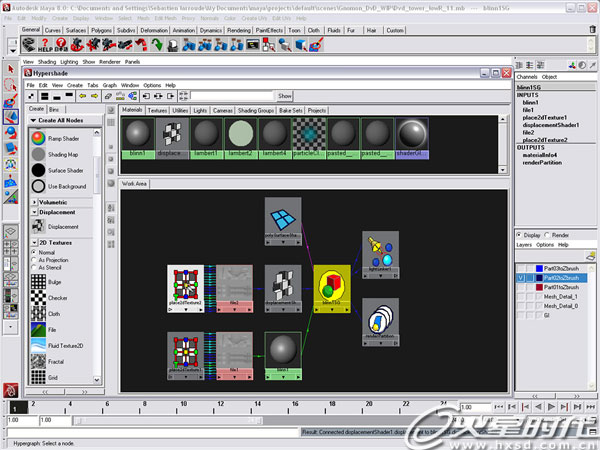
Task: Click the Object menu in Channel Box
Action: click(x=549, y=77)
